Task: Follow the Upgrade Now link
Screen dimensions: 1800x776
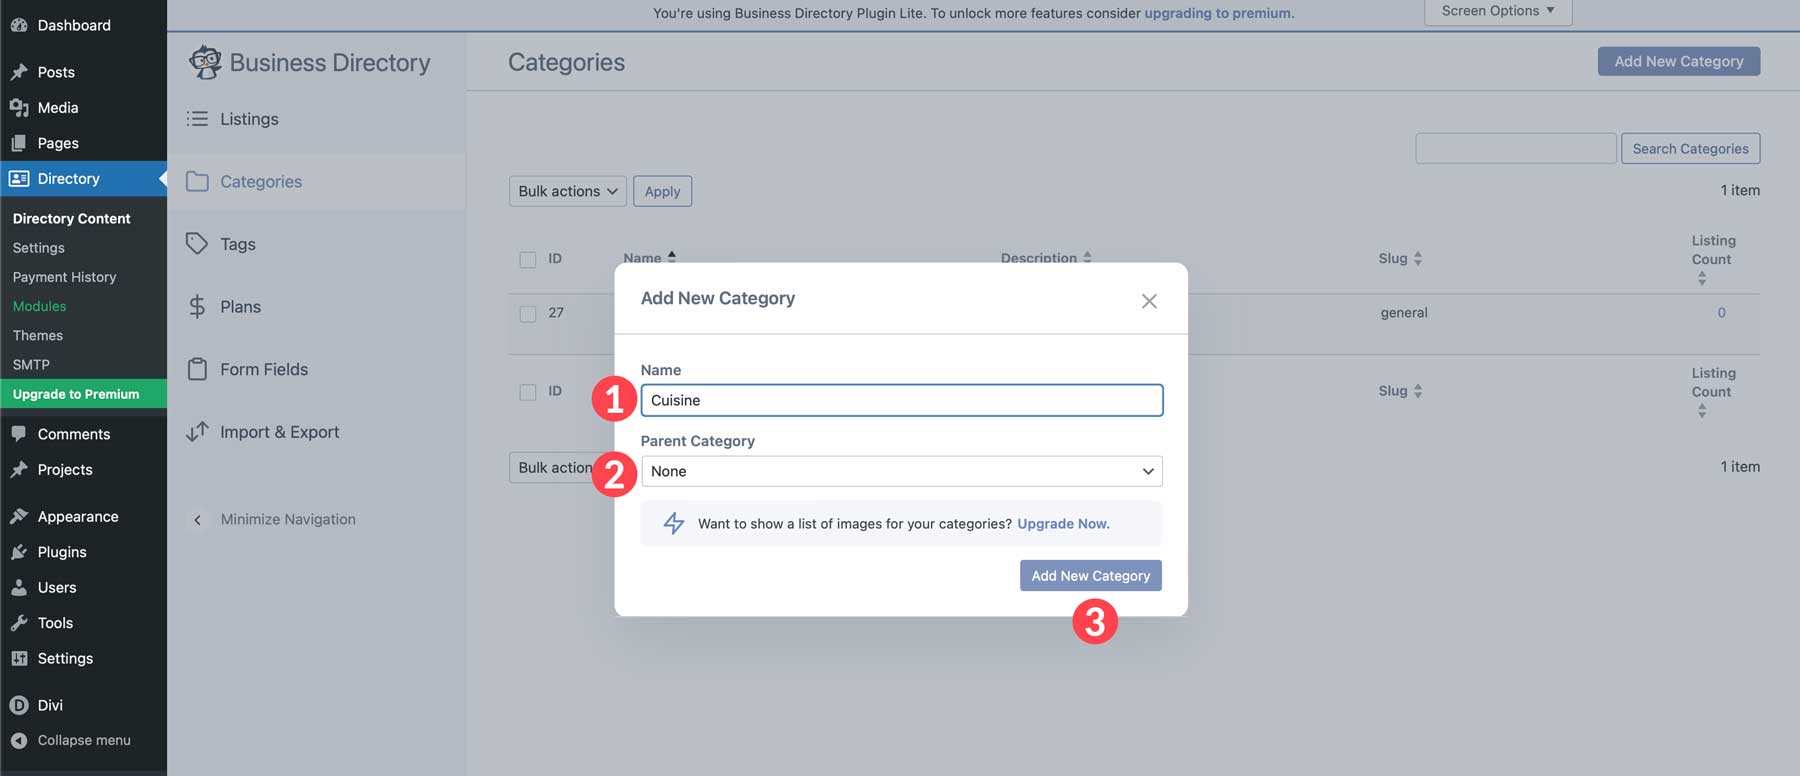Action: tap(1063, 524)
